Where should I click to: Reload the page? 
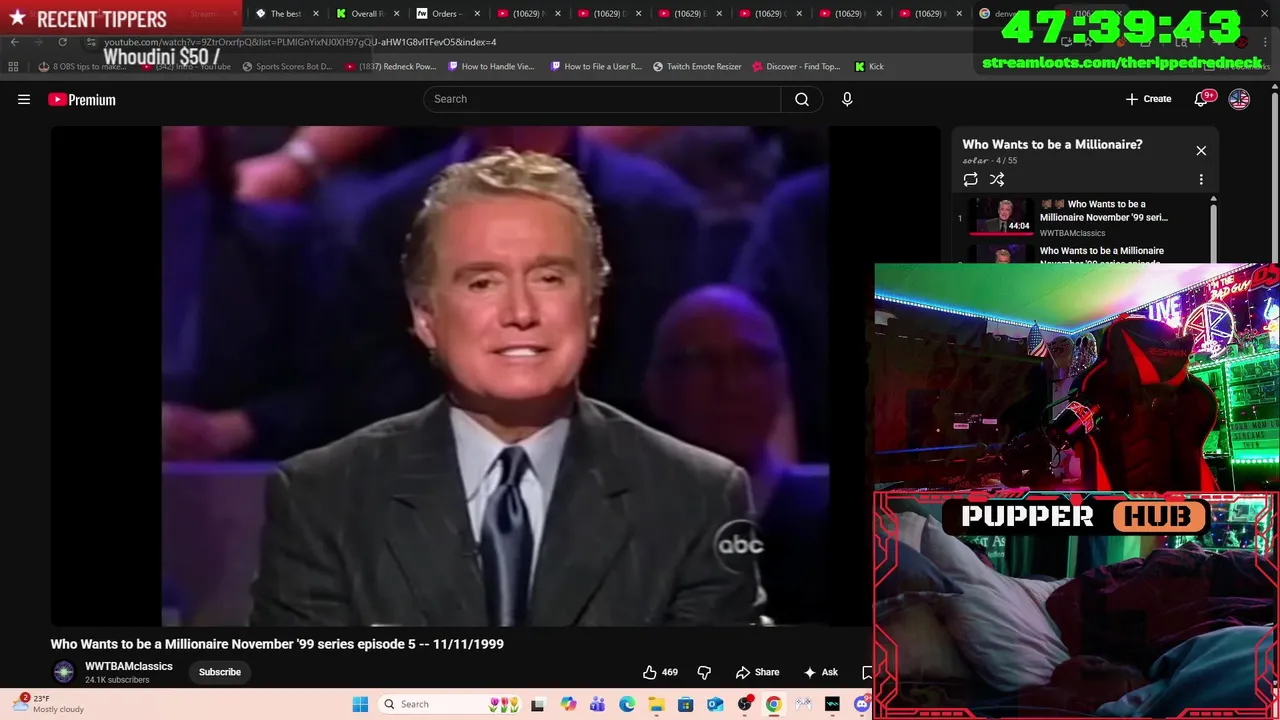(x=62, y=42)
